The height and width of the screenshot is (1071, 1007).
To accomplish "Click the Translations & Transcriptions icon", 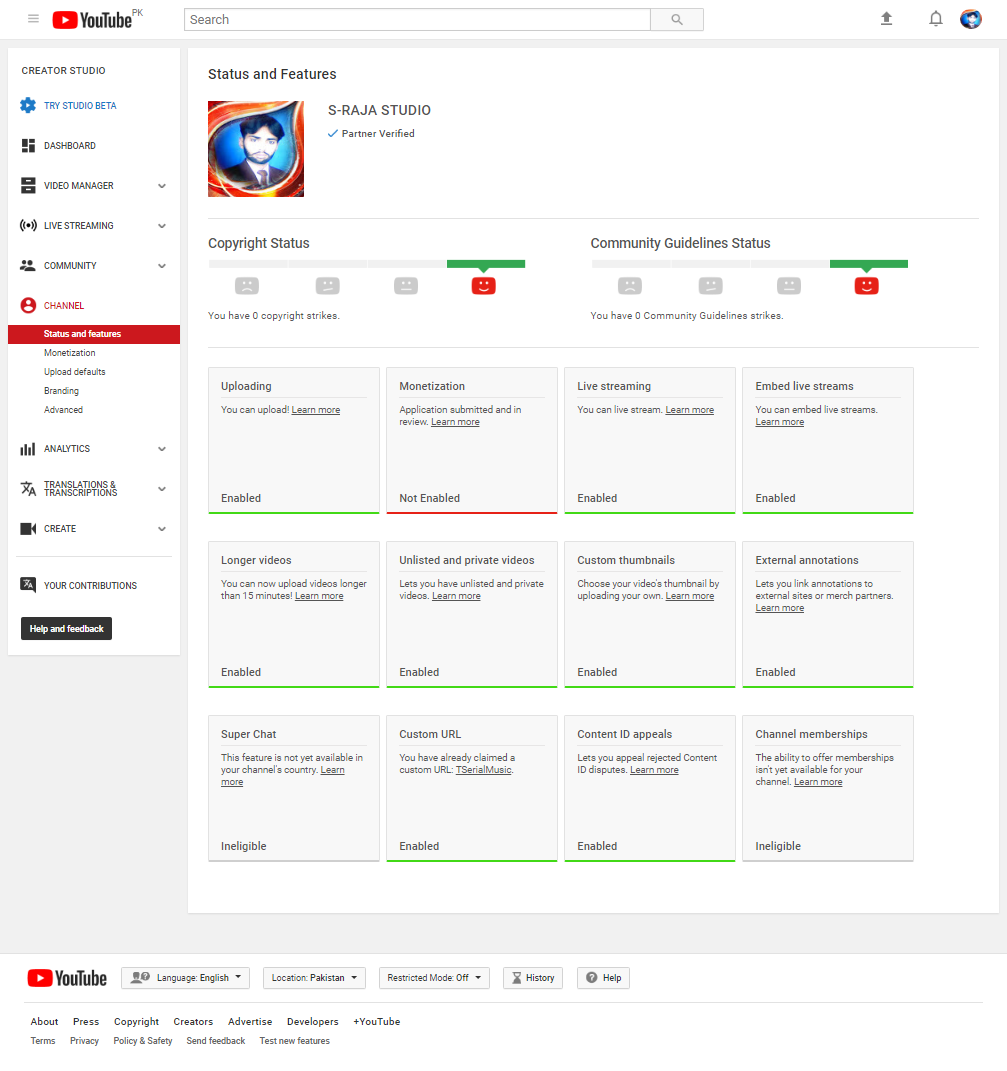I will click(28, 488).
